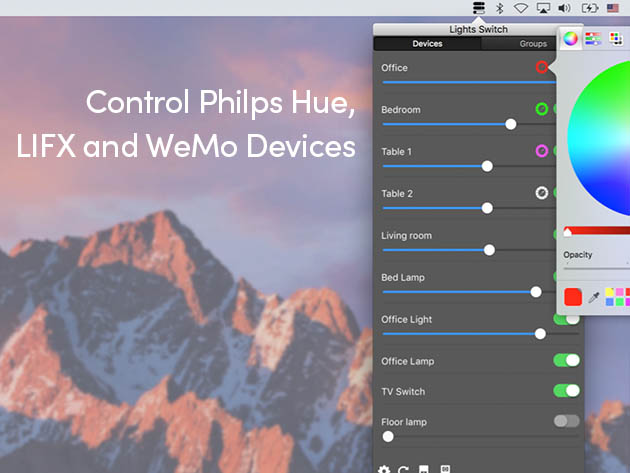Viewport: 630px width, 473px height.
Task: Click the Living room brightness knob
Action: (489, 250)
